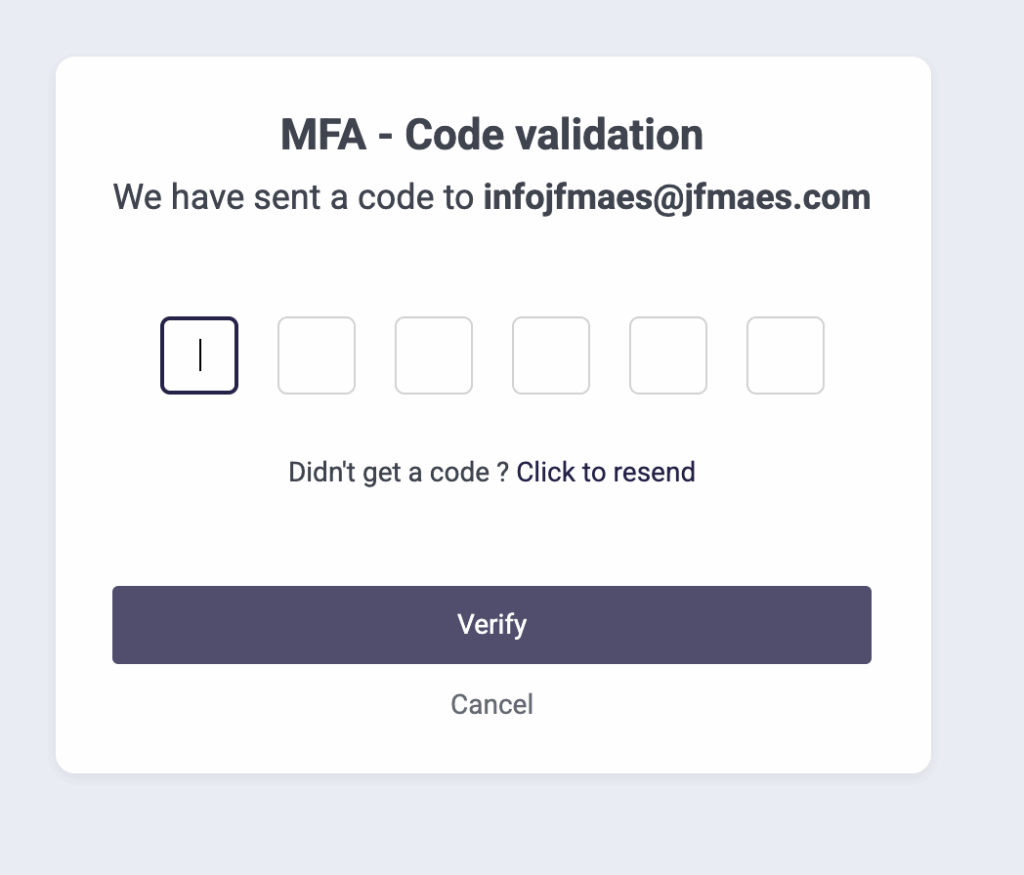
Task: Select the third code digit field
Action: tap(433, 356)
